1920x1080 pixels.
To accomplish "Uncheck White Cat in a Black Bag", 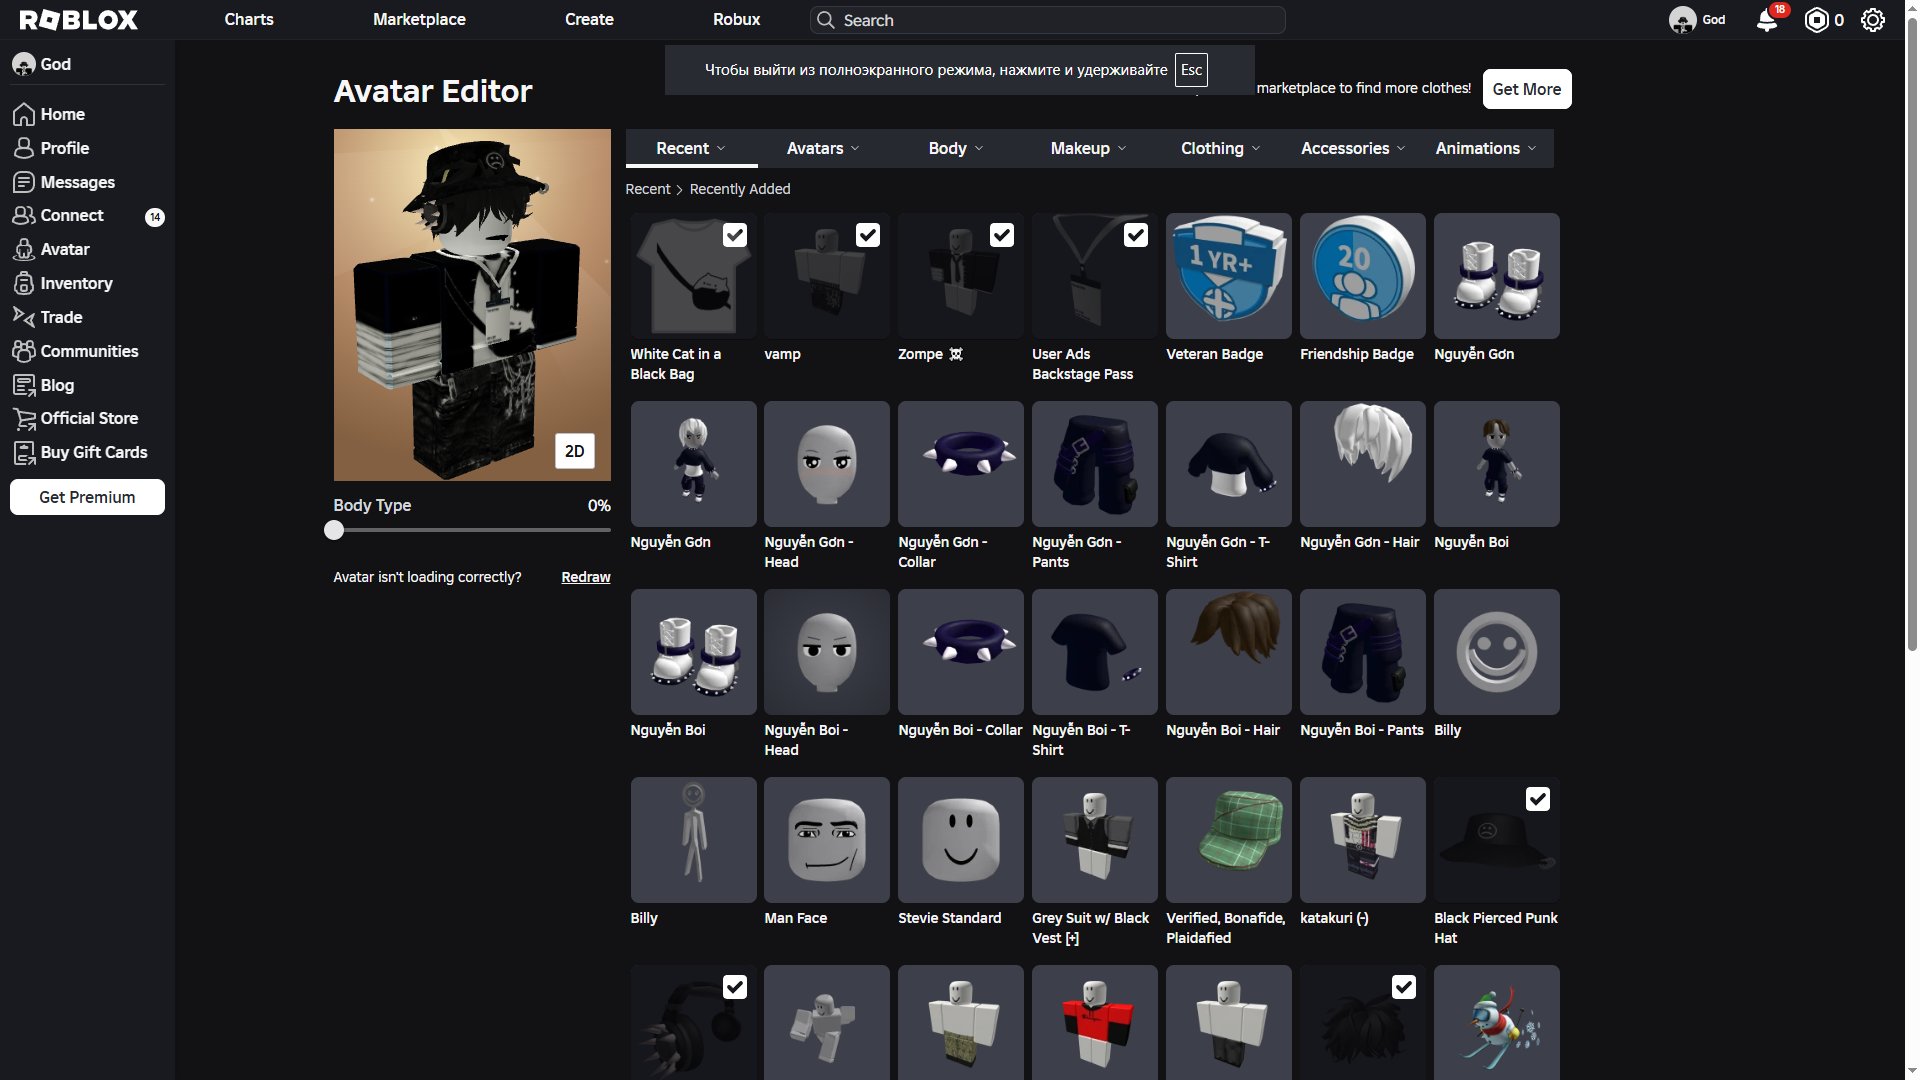I will pos(735,235).
